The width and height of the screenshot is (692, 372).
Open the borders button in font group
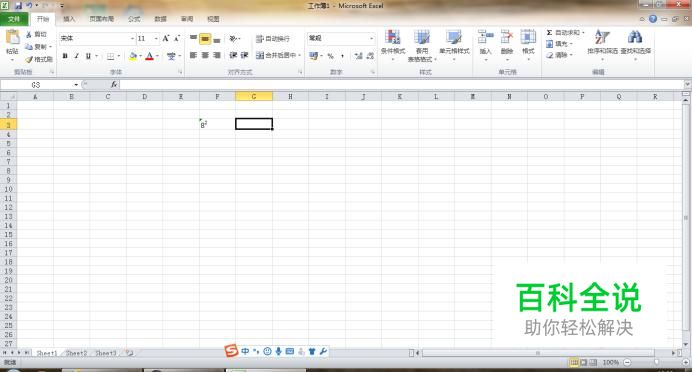click(111, 56)
